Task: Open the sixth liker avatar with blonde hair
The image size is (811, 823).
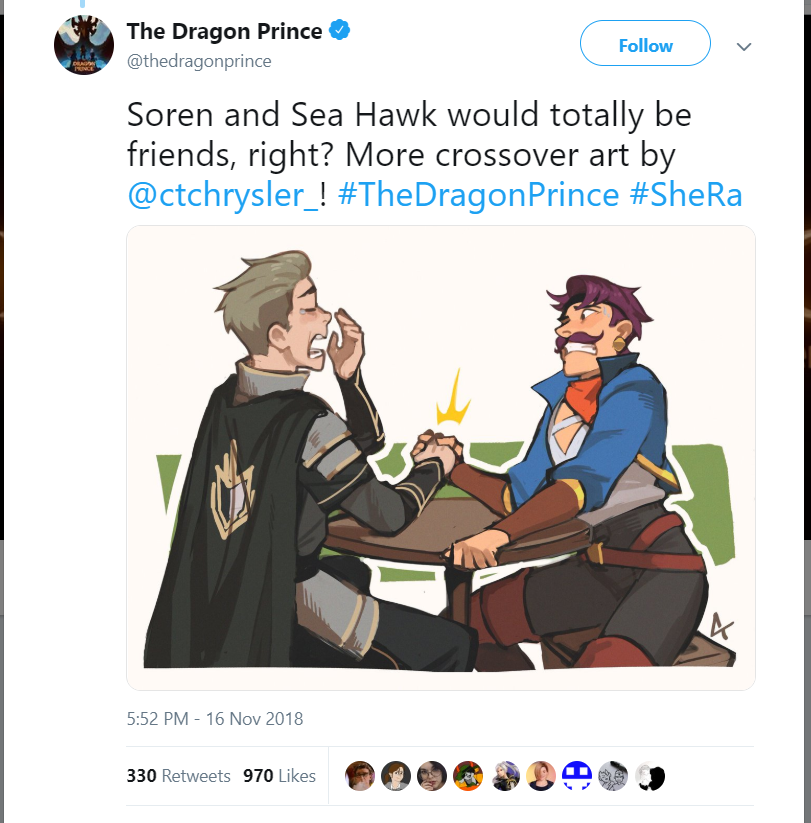Action: click(541, 776)
